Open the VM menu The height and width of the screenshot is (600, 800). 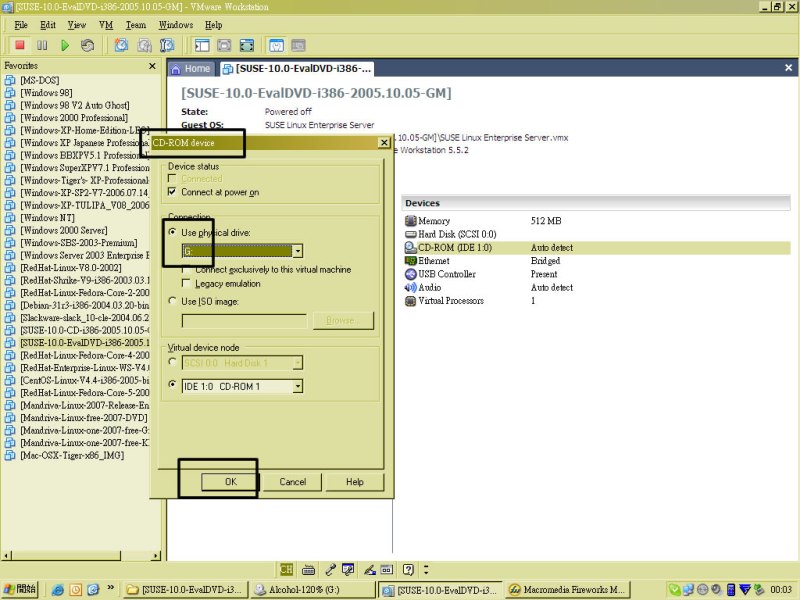pos(106,25)
